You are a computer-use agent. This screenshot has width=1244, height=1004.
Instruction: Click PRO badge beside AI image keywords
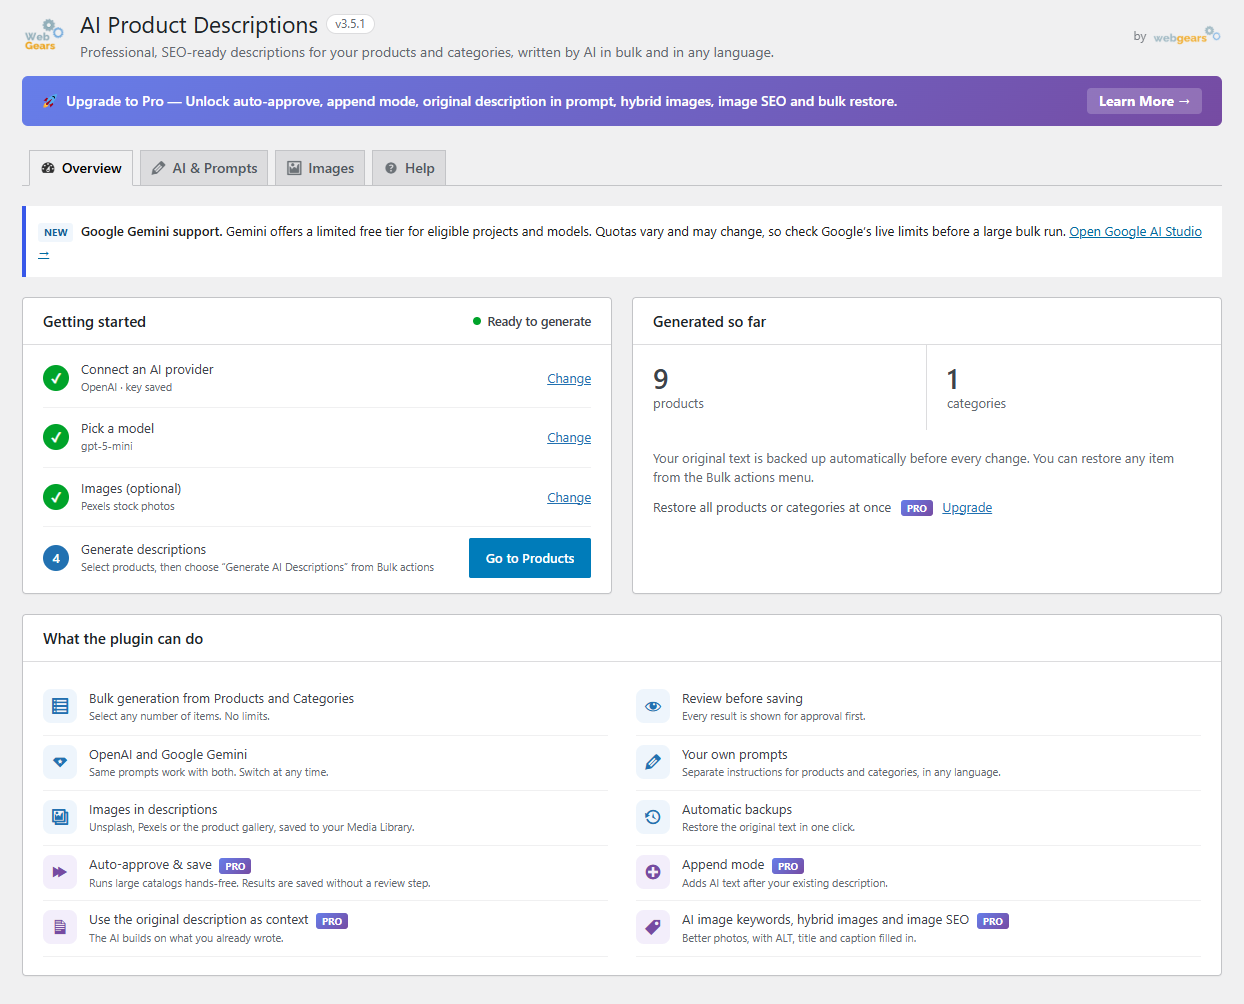pyautogui.click(x=993, y=921)
